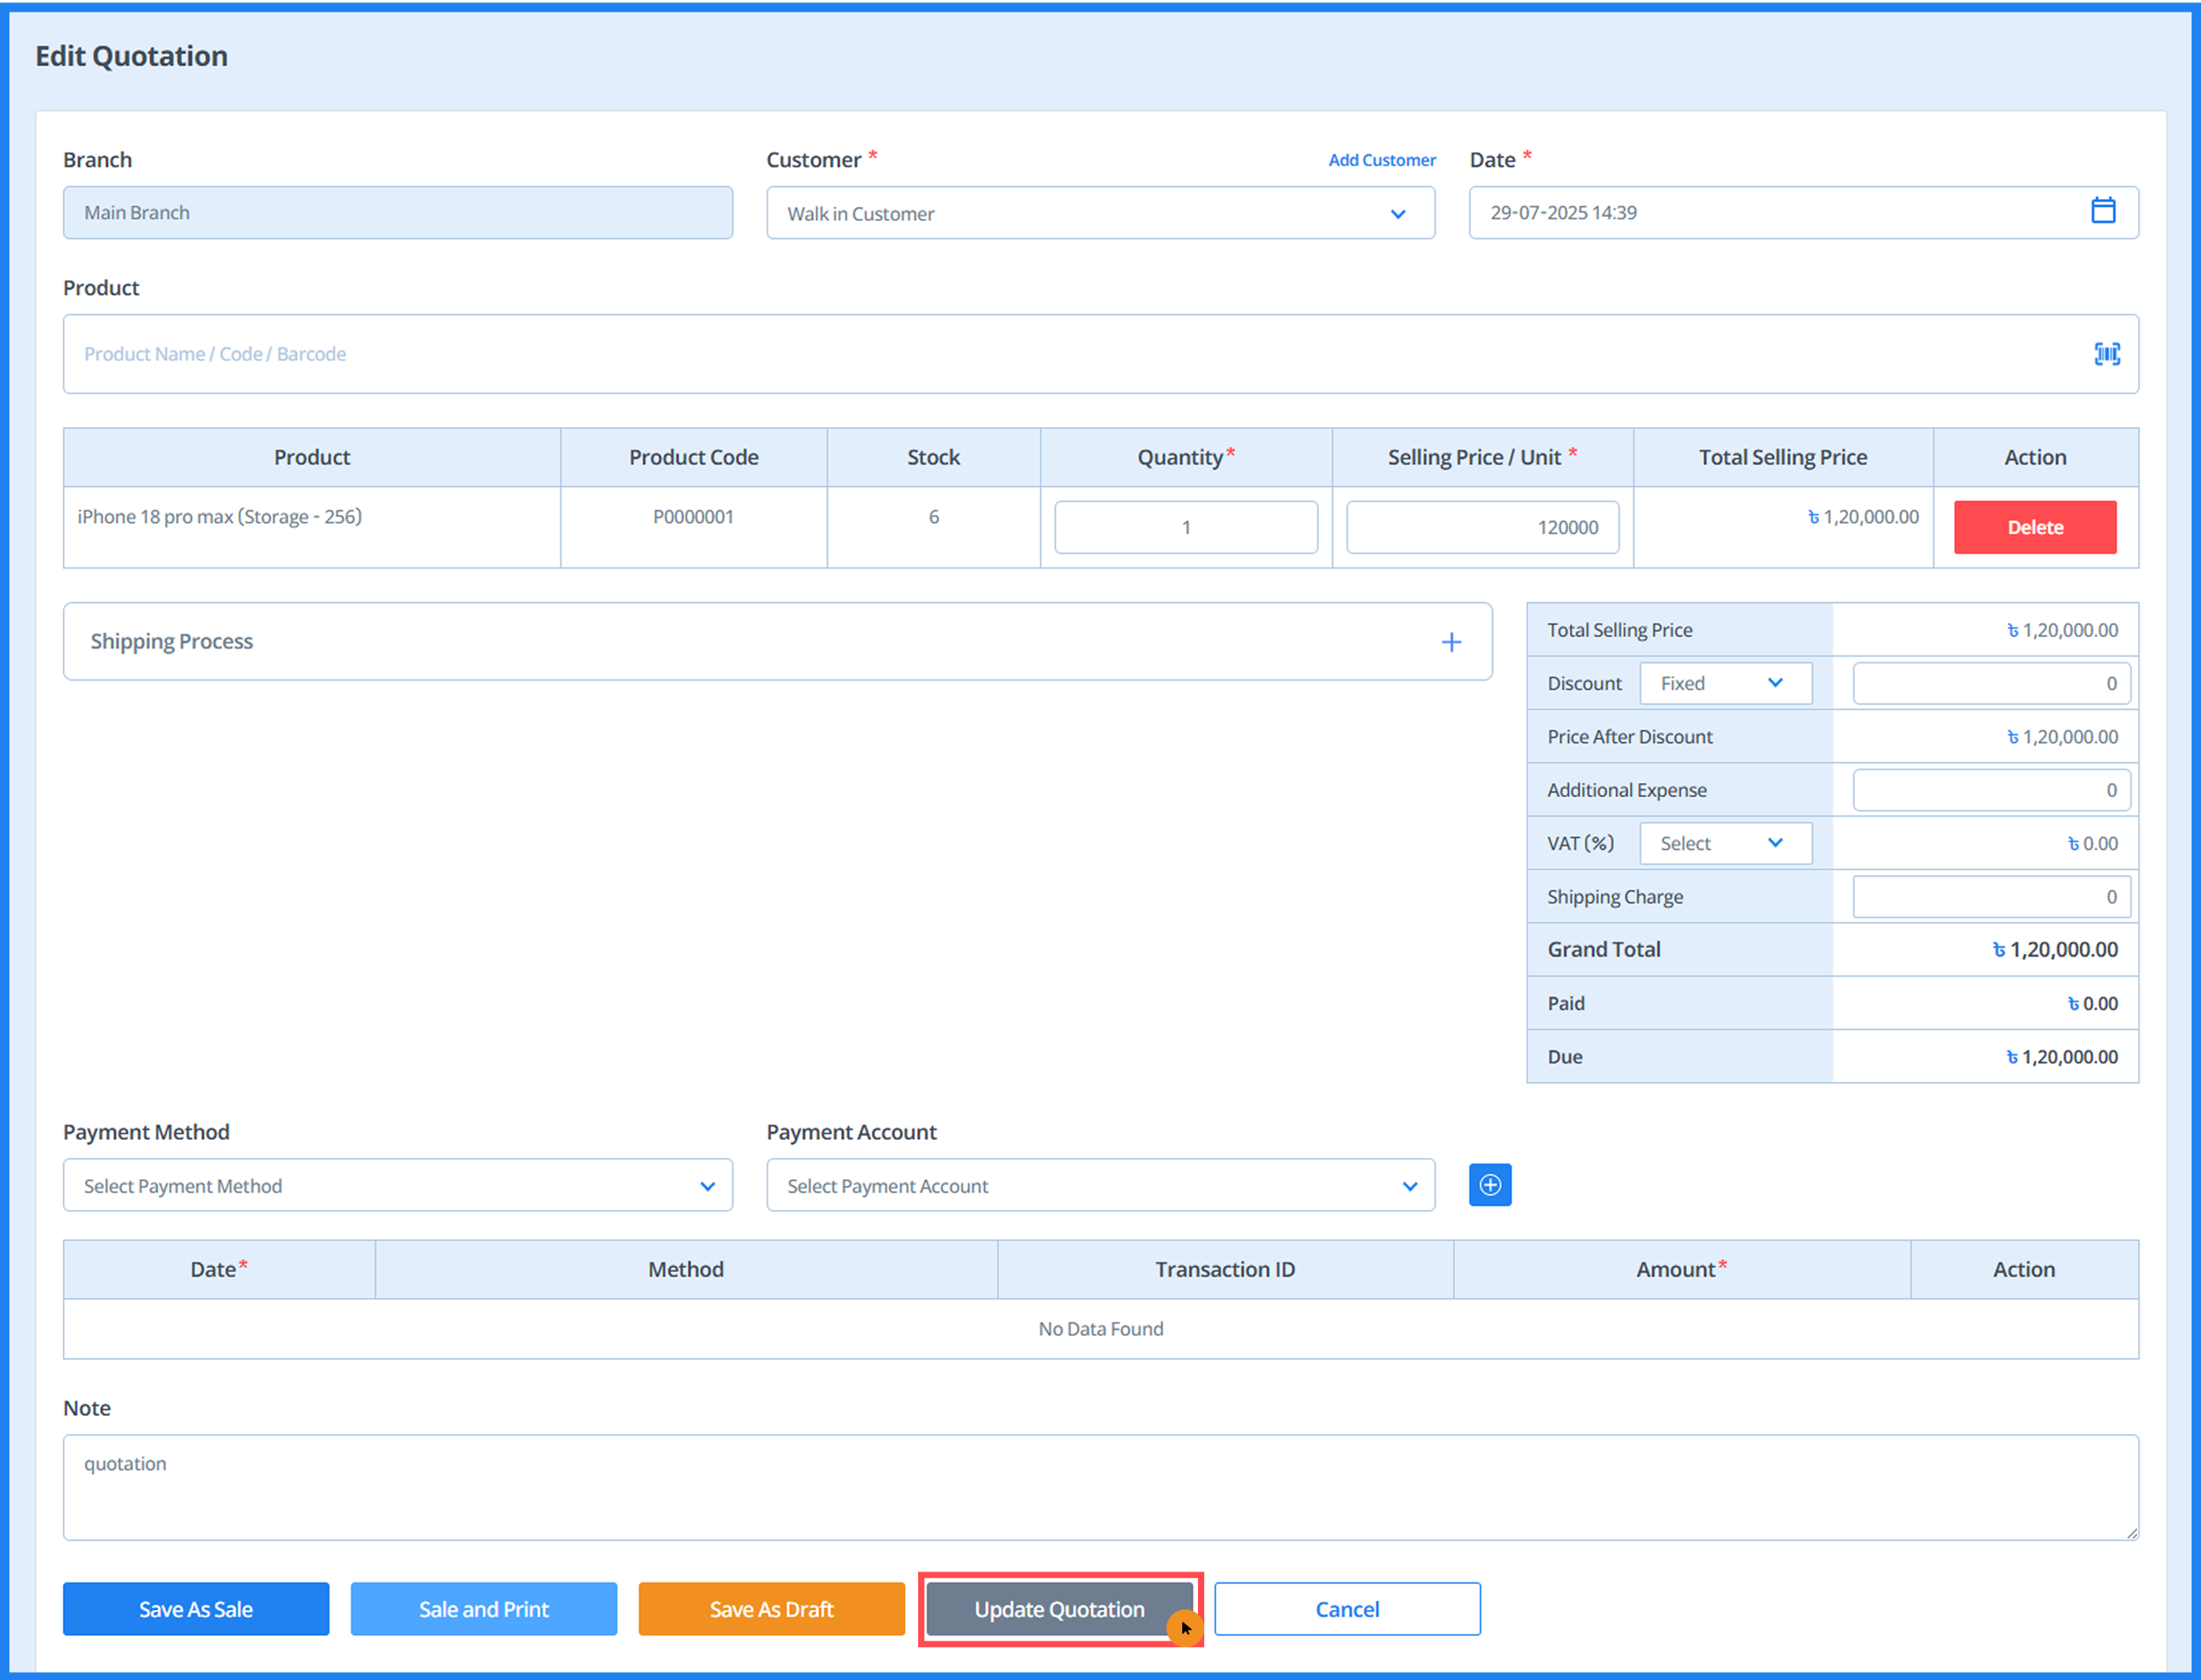Screen dimensions: 2201x1680
Task: Click the Save As Sale button
Action: (x=196, y=1609)
